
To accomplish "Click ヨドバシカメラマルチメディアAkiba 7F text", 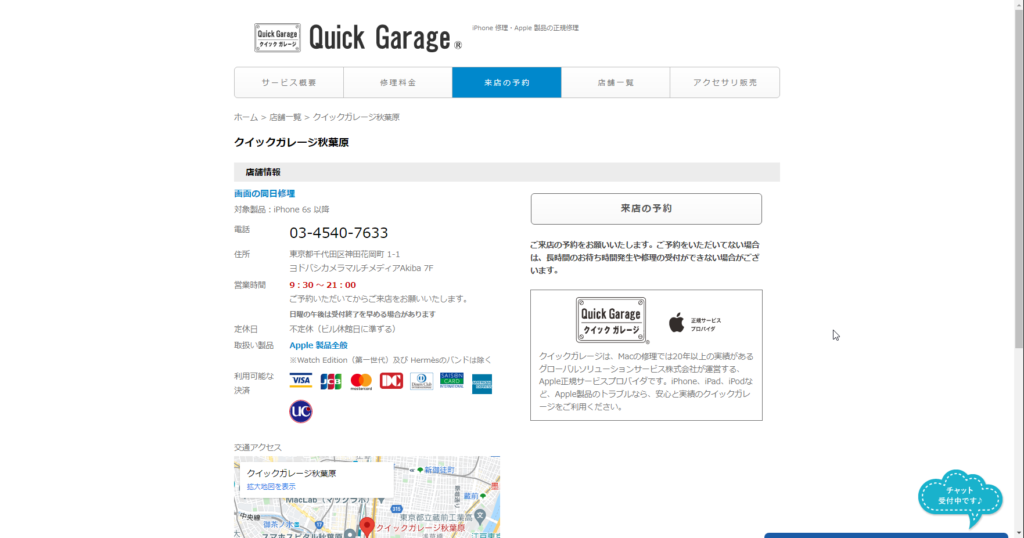I will coord(361,268).
